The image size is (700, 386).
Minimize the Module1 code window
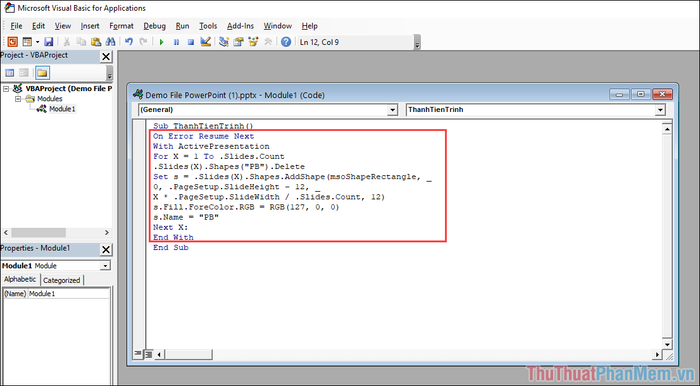point(620,94)
